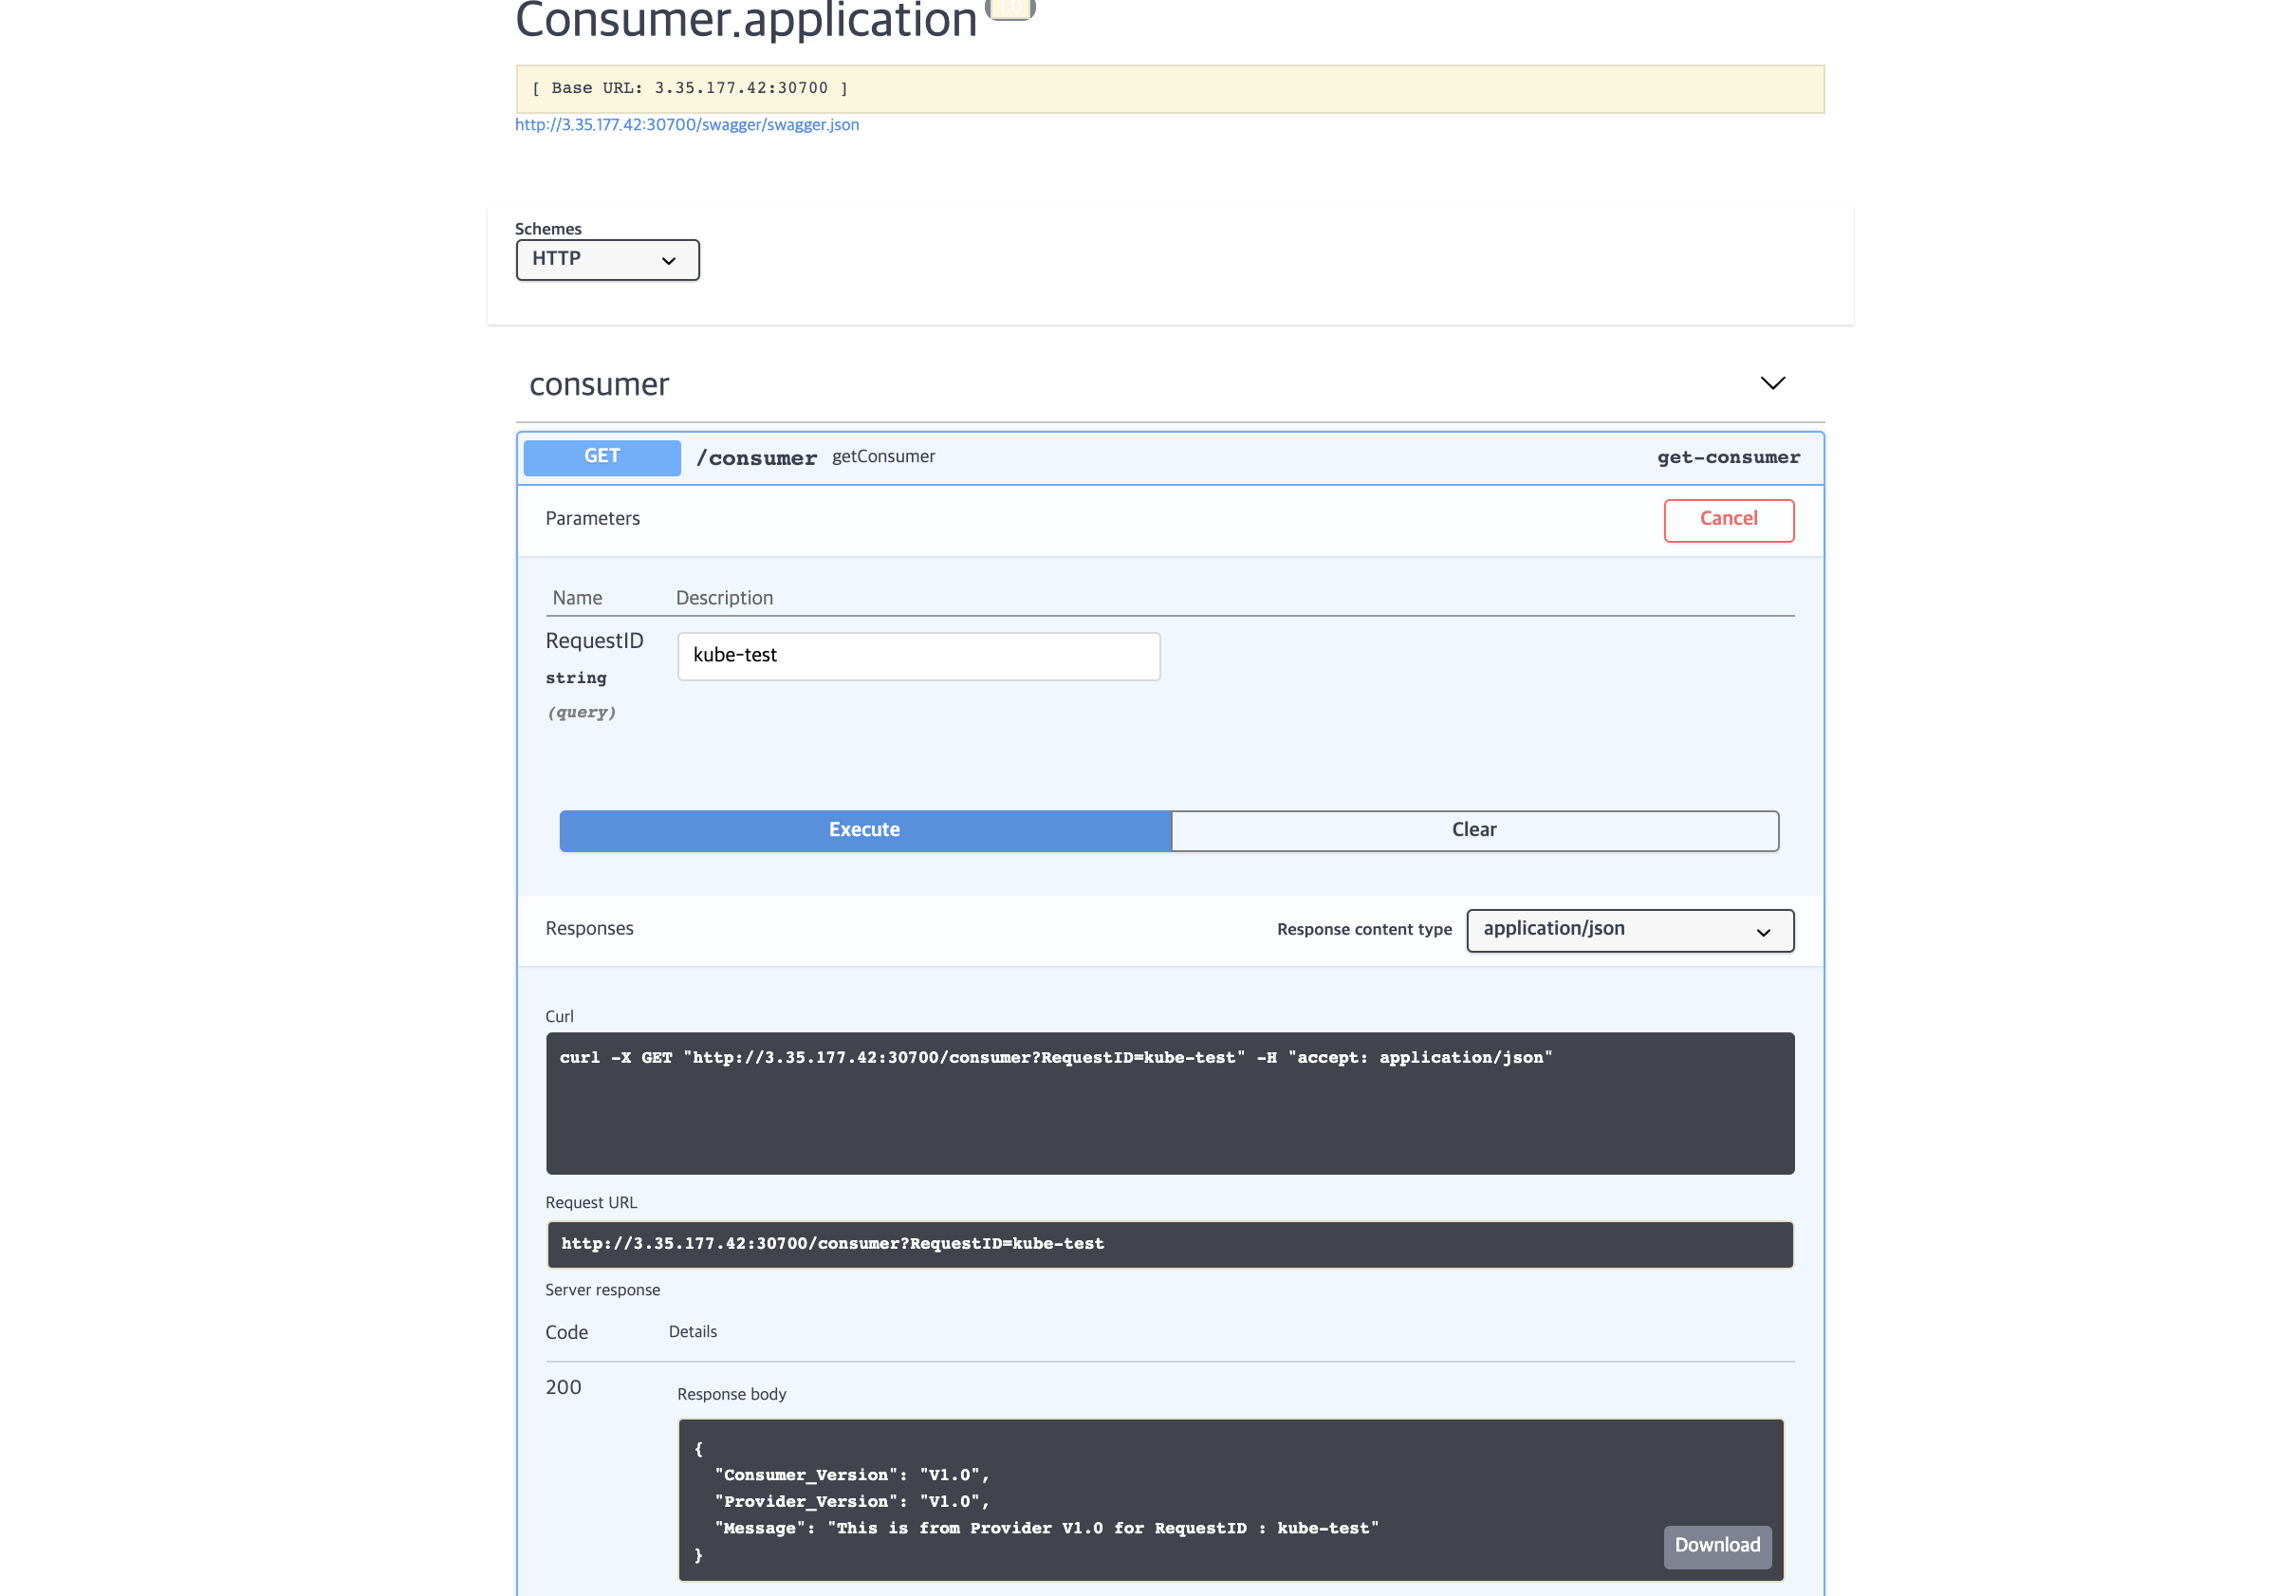Screen dimensions: 2296x1596
Task: Click the Consumer.application title
Action: click(x=745, y=20)
